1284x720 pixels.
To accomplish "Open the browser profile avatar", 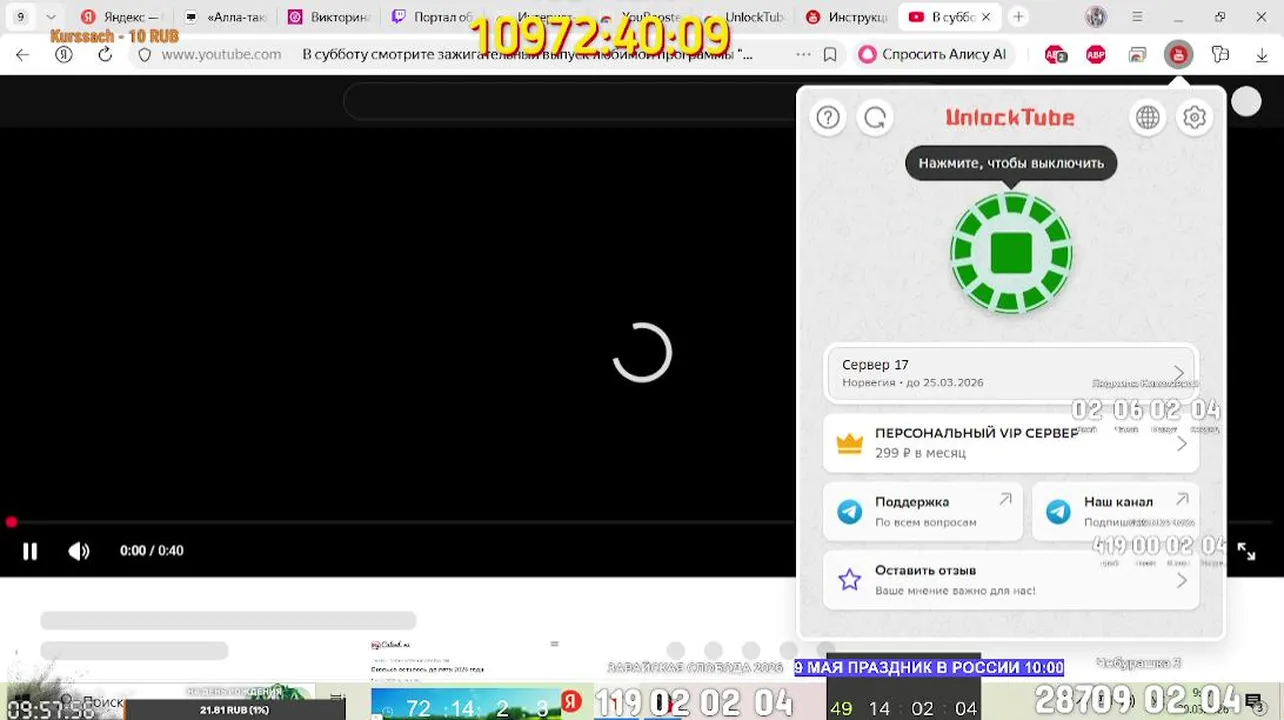I will 1096,17.
